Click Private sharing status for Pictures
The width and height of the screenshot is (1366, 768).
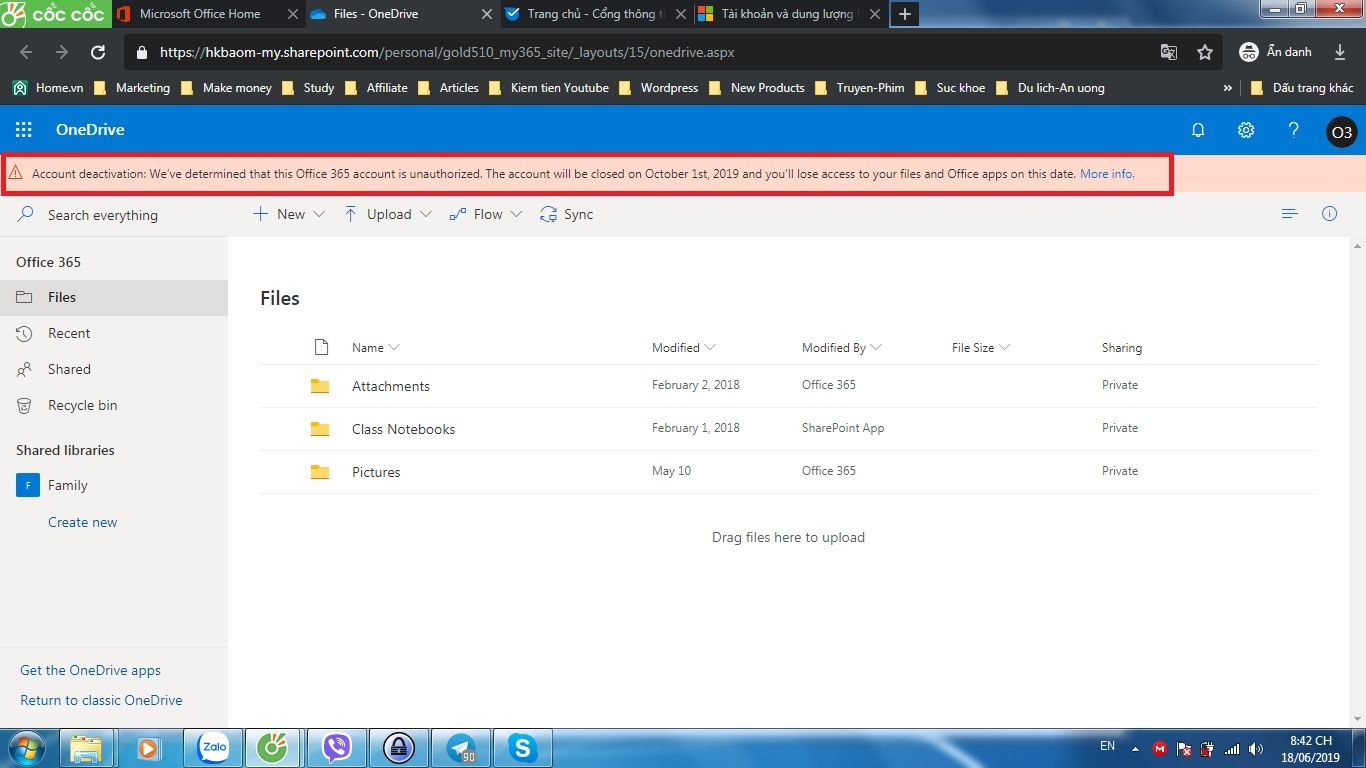[x=1120, y=471]
